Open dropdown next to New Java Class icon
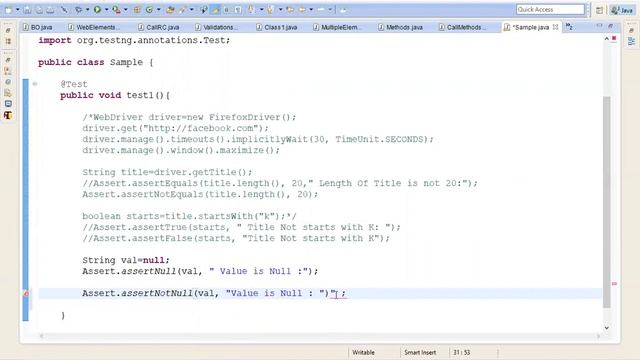The width and height of the screenshot is (640, 360). click(159, 9)
